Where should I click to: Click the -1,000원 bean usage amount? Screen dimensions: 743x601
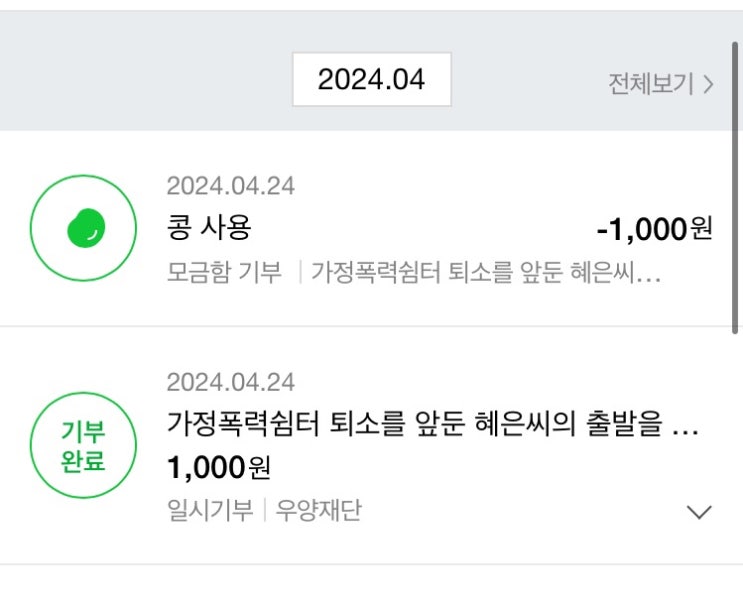(x=654, y=229)
